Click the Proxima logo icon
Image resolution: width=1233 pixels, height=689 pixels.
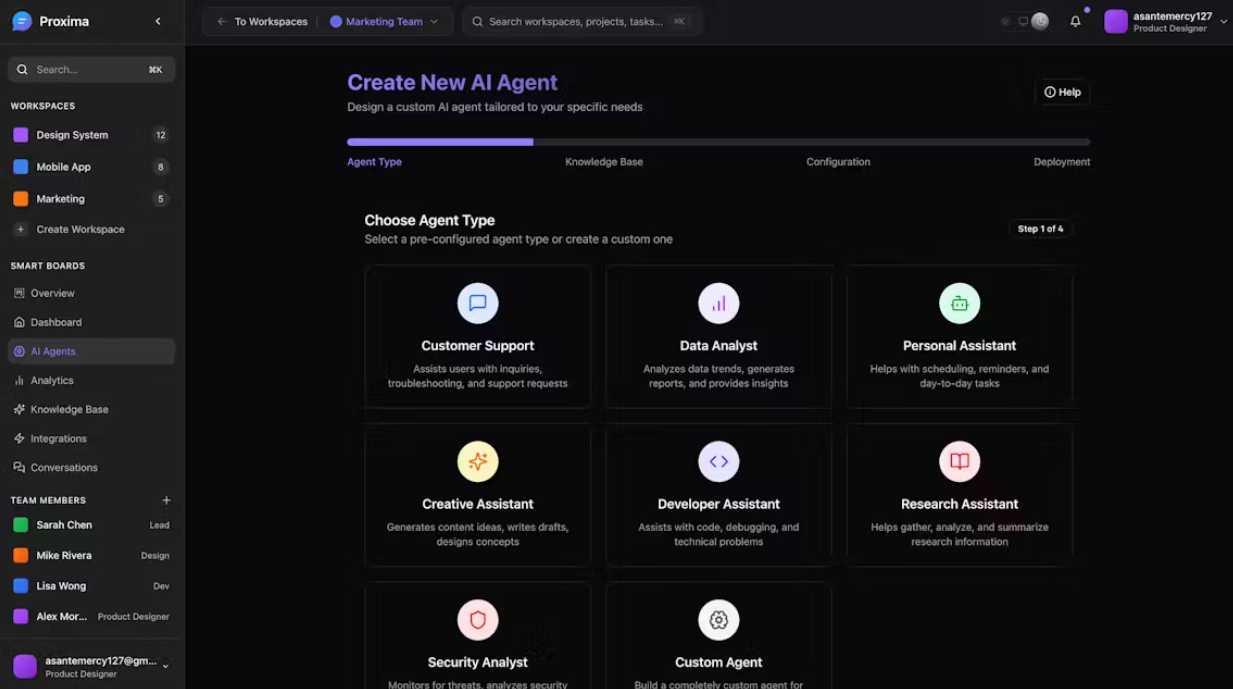point(22,21)
